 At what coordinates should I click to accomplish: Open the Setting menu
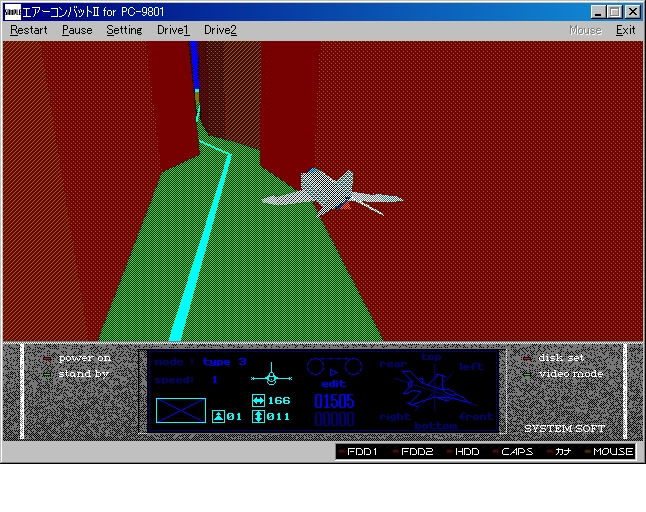tap(124, 30)
